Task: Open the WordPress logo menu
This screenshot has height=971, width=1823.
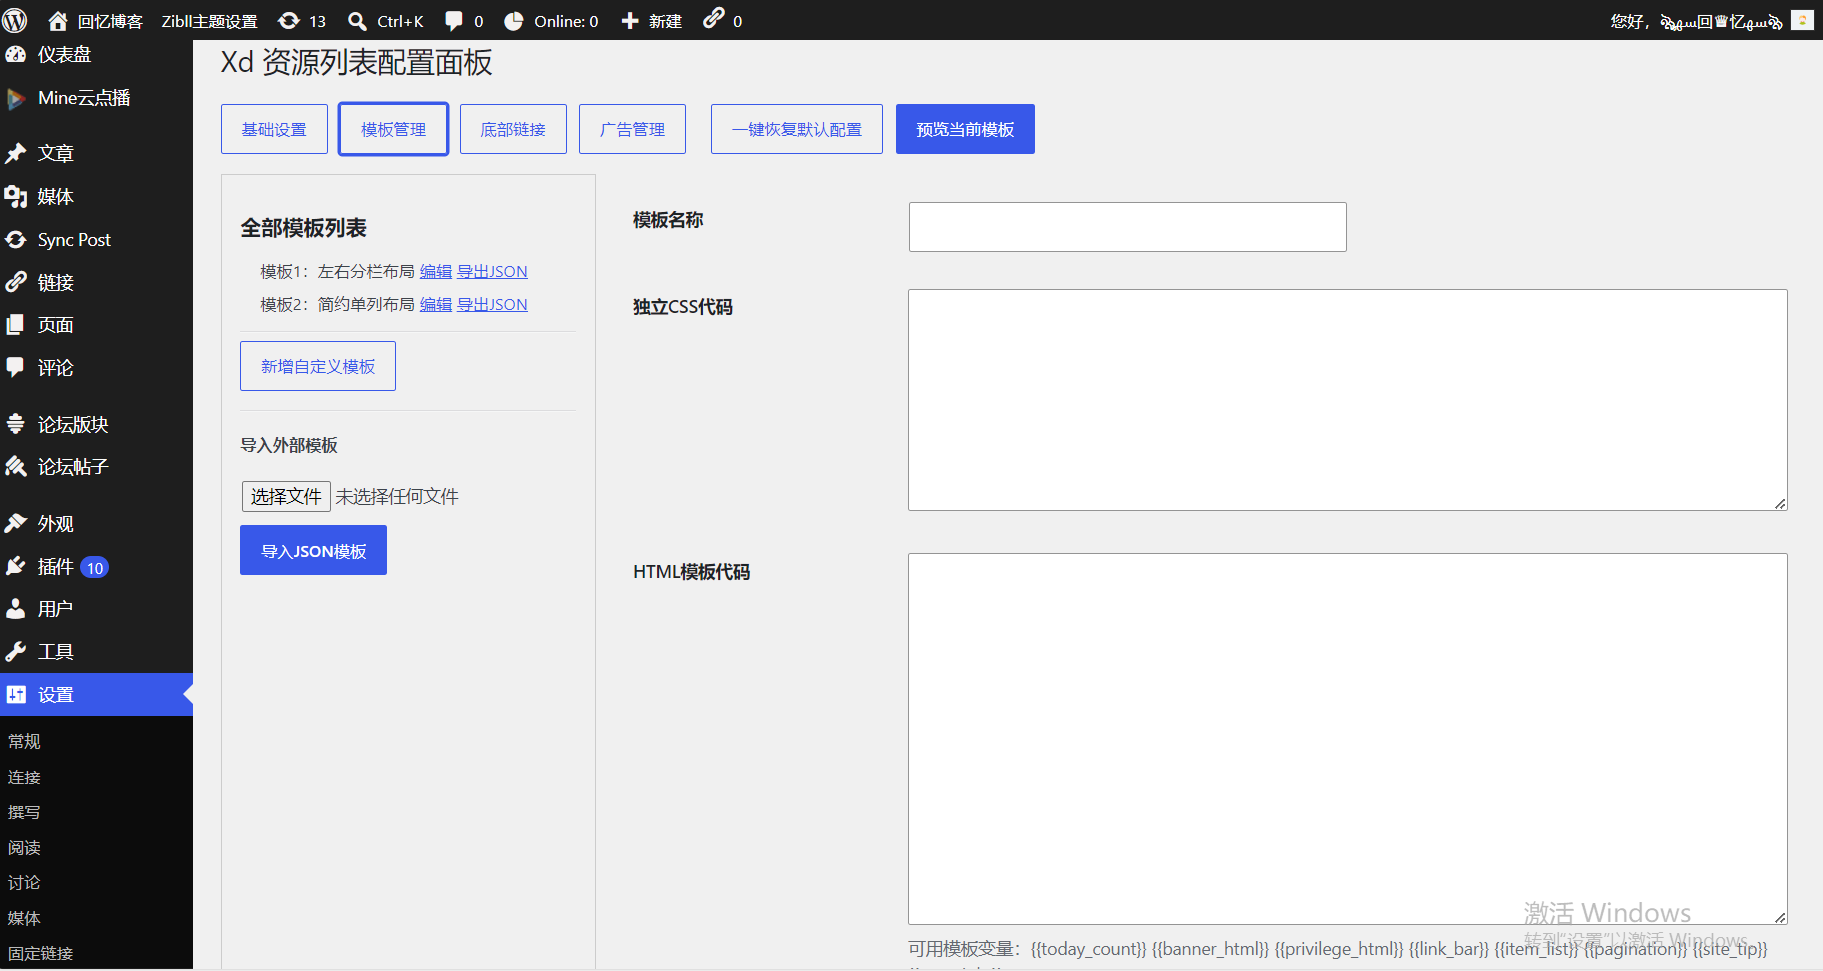Action: [x=15, y=20]
